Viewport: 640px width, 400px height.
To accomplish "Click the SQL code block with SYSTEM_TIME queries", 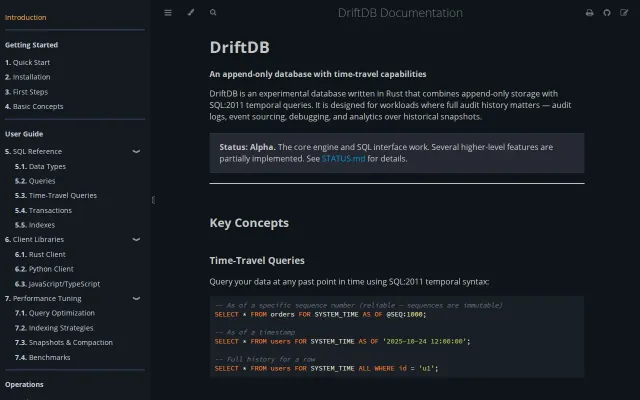I will 397,337.
